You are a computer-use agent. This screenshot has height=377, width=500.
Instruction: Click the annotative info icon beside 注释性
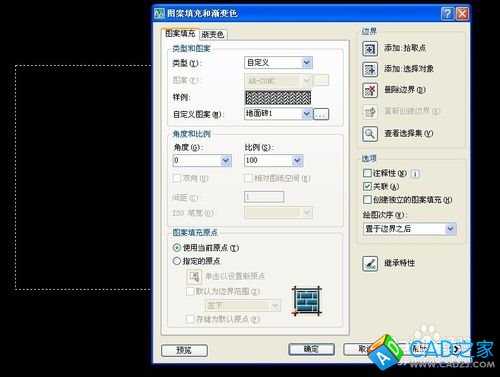pyautogui.click(x=415, y=174)
